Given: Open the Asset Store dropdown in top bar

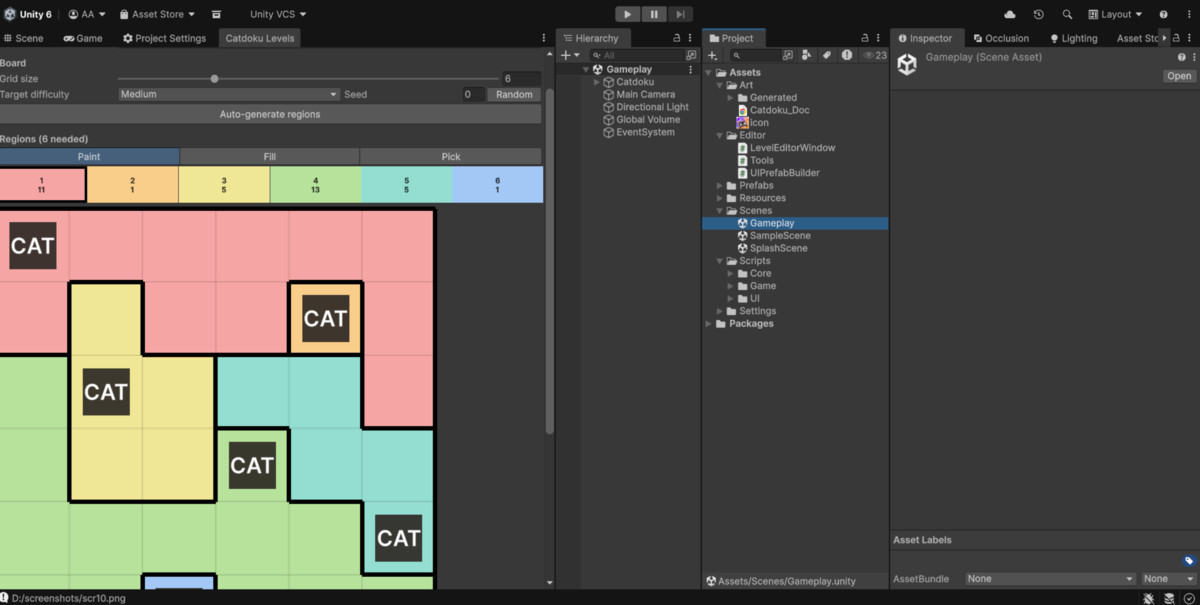Looking at the screenshot, I should pyautogui.click(x=158, y=14).
